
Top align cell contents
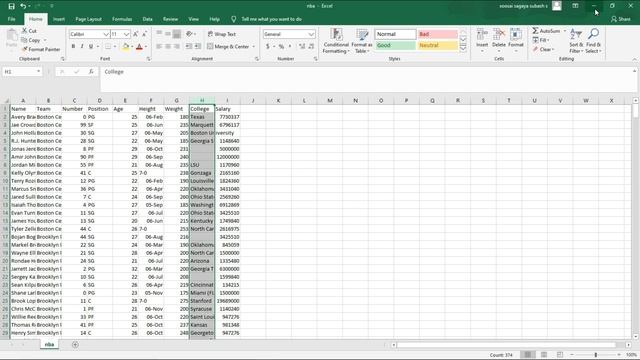(x=159, y=34)
